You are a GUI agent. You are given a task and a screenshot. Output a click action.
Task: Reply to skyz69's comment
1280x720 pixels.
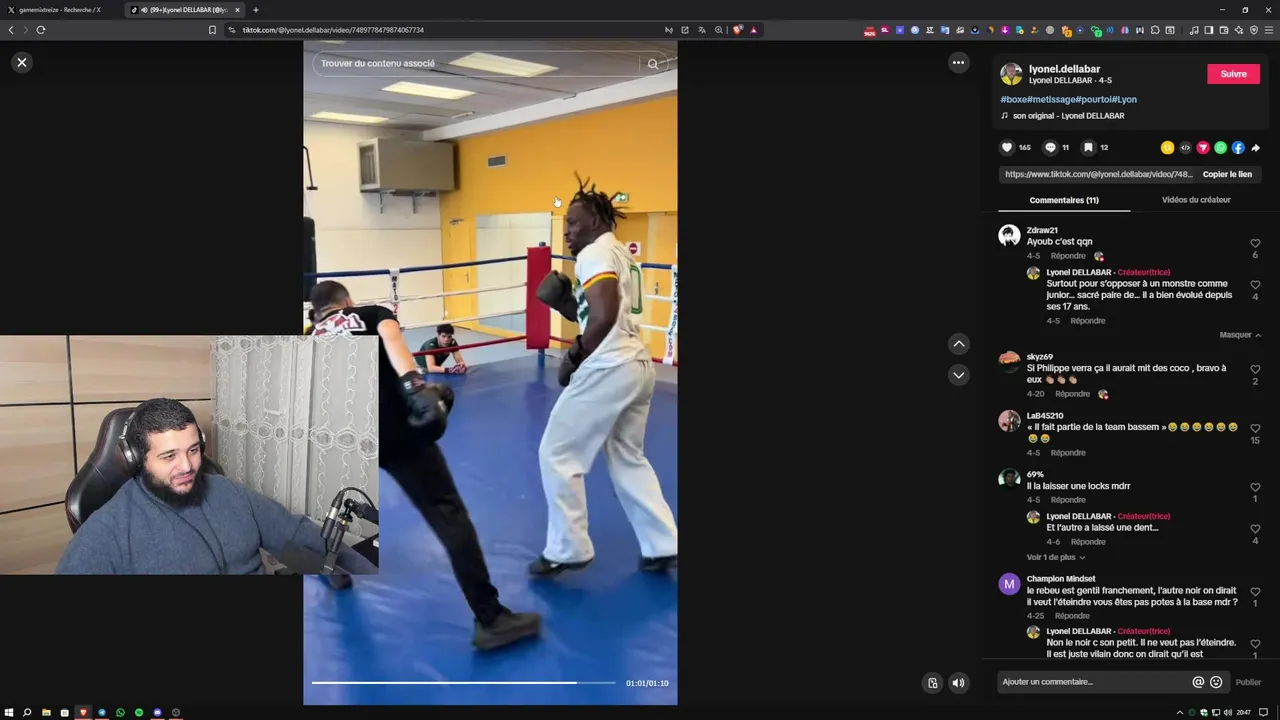1072,394
